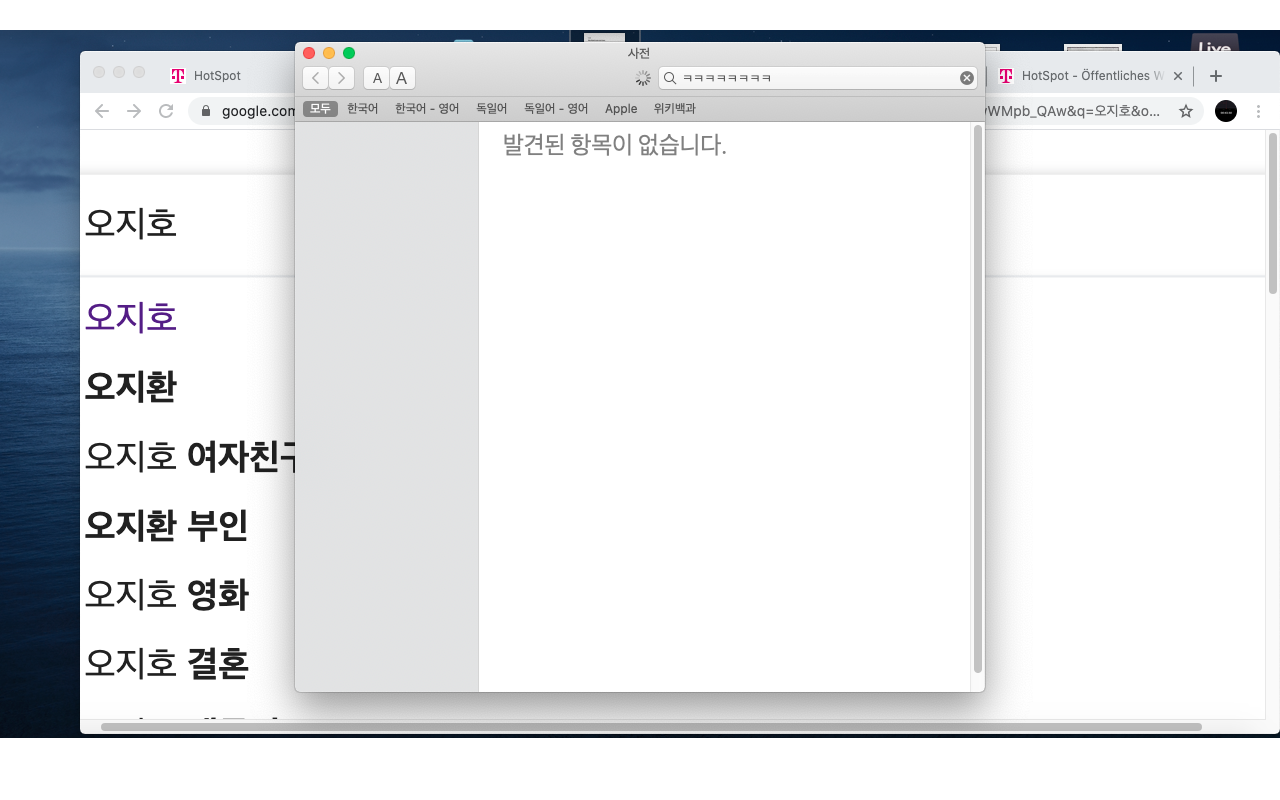The image size is (1280, 800).
Task: Switch to the 독일어 dictionary tab
Action: (x=492, y=109)
